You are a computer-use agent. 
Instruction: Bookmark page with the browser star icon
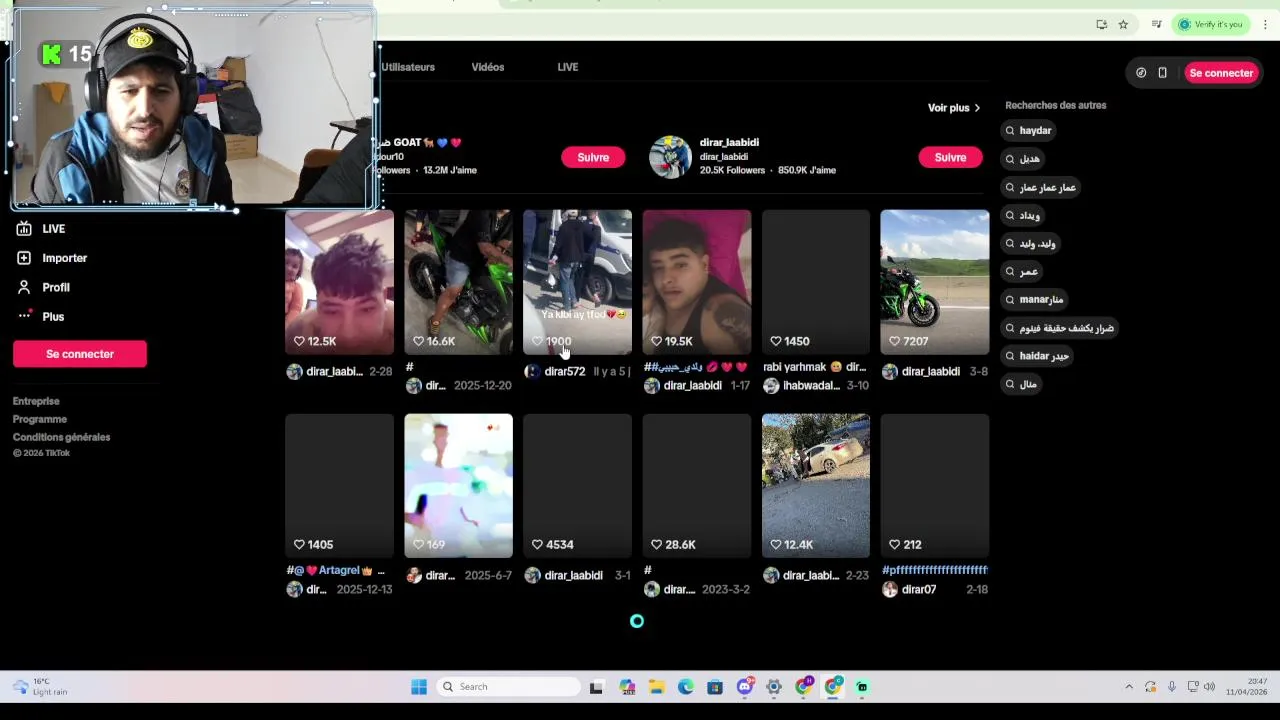tap(1123, 24)
